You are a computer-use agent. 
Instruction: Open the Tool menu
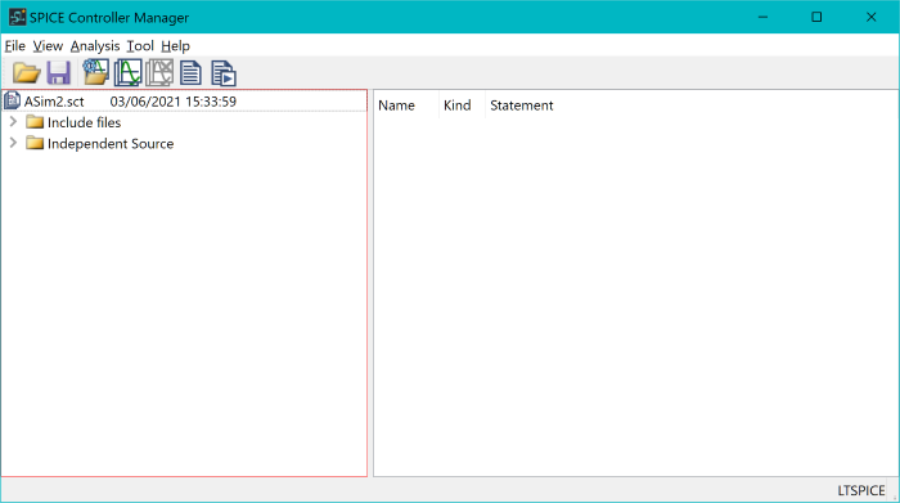(140, 46)
